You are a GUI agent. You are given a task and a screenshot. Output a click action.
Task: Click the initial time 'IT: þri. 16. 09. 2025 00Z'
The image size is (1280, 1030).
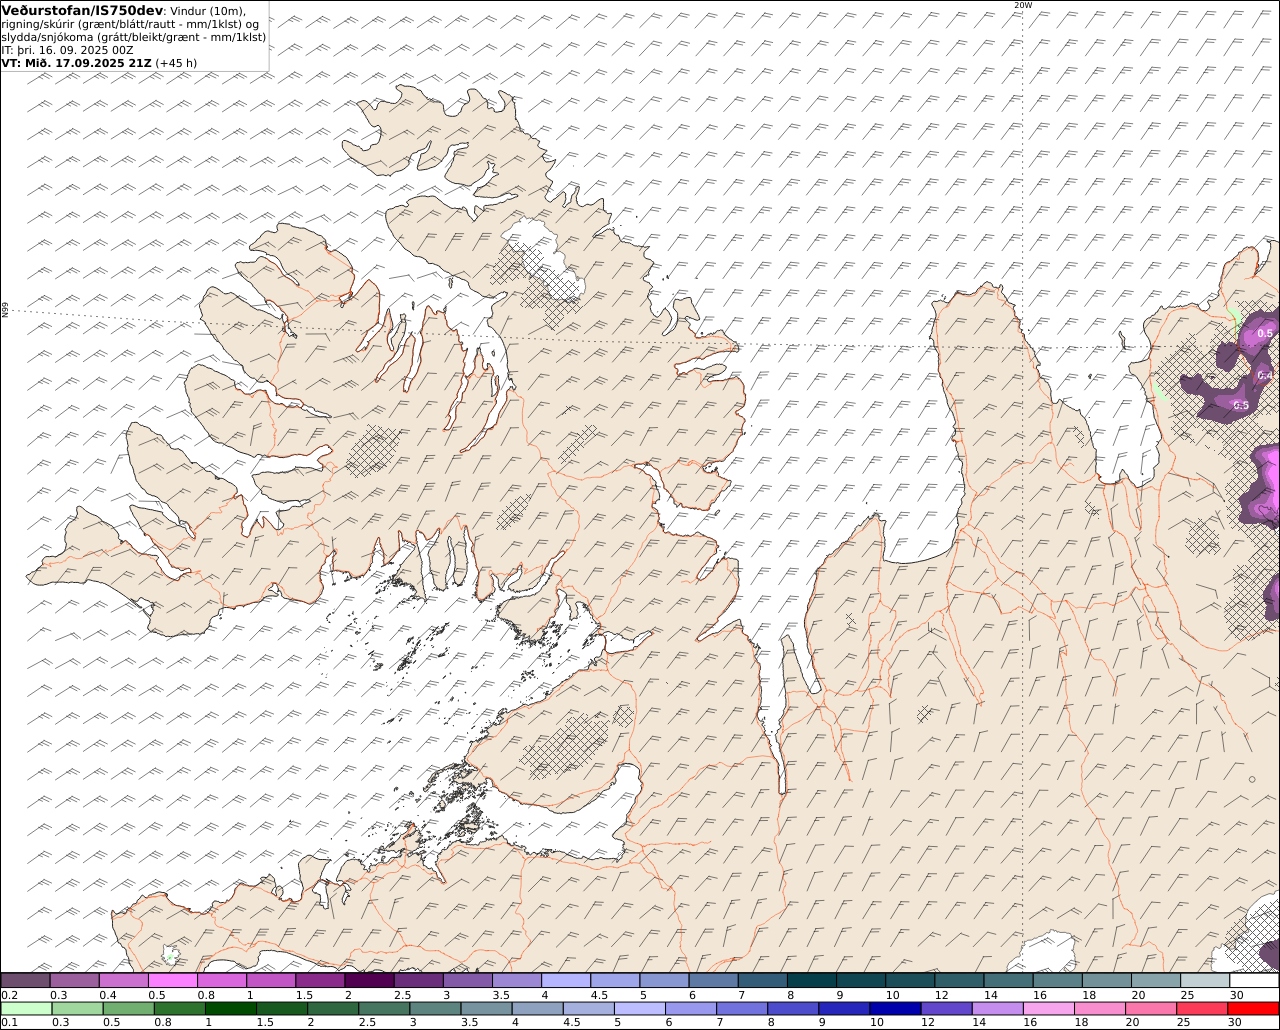67,50
